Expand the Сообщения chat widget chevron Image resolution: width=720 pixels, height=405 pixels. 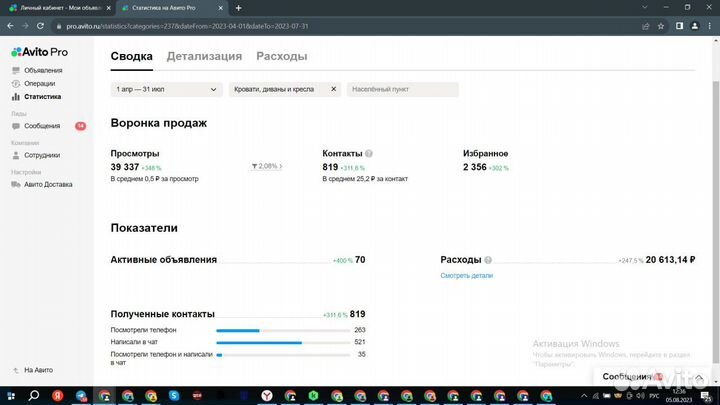[x=699, y=378]
